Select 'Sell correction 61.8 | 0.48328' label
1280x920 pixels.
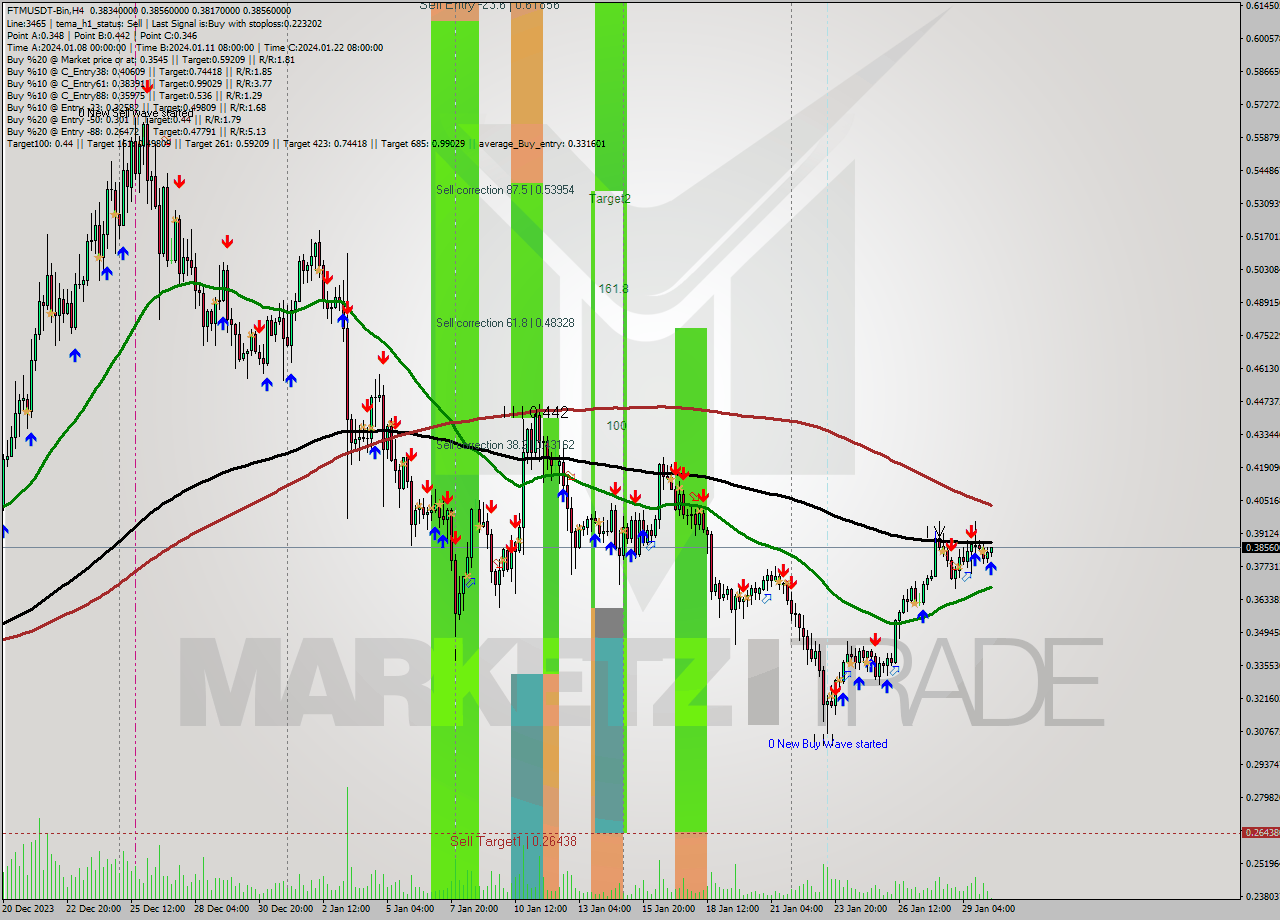[505, 323]
